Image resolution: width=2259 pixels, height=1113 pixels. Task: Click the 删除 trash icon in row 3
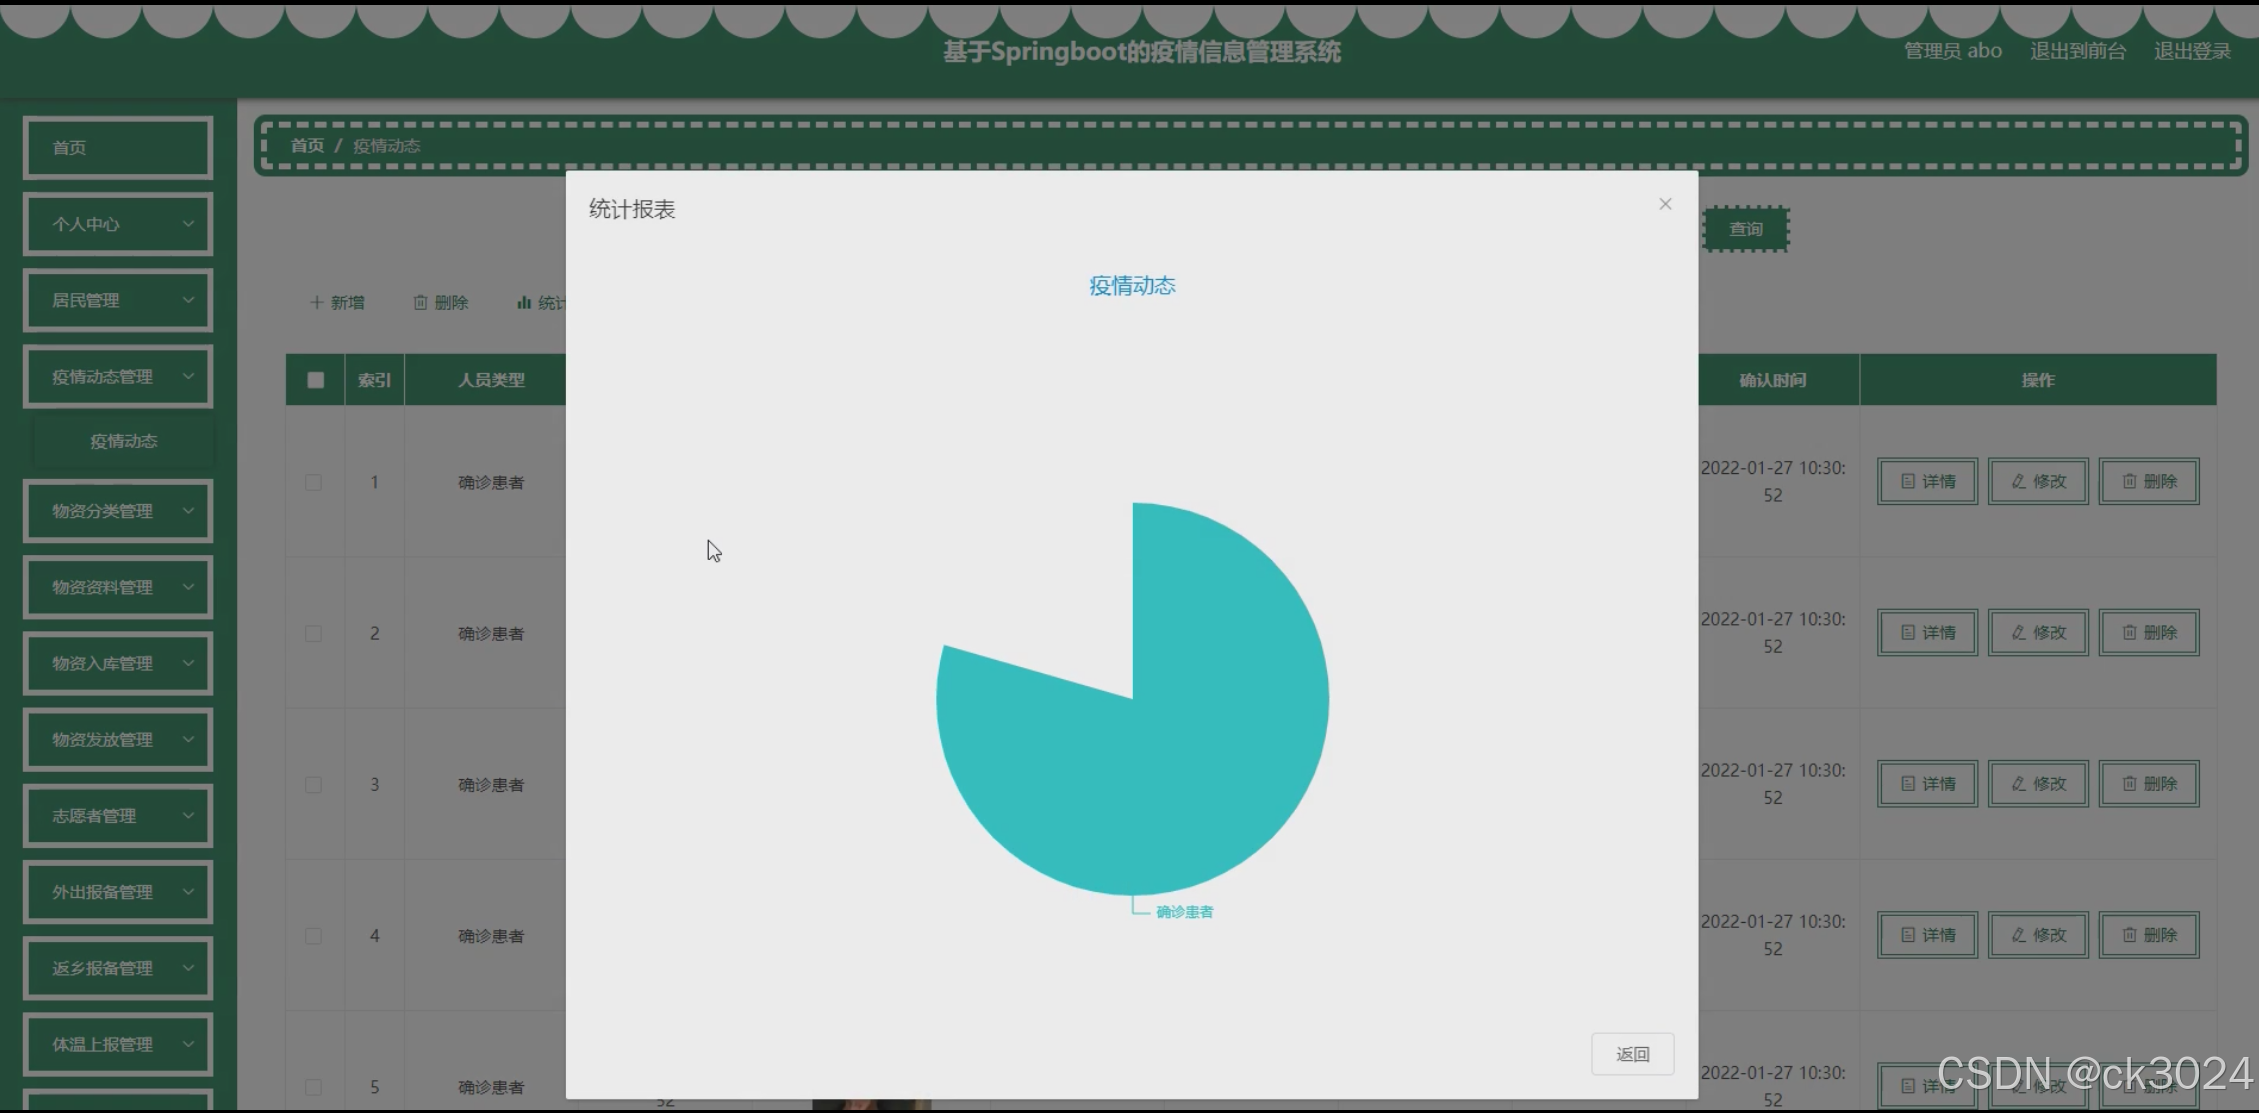[2130, 784]
